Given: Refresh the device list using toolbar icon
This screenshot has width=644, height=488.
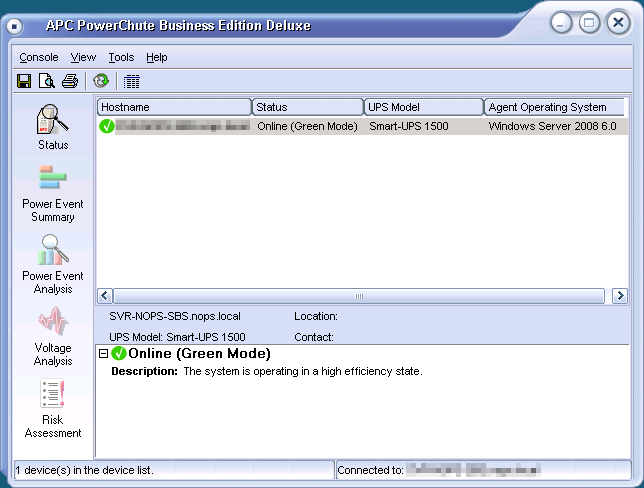Looking at the screenshot, I should point(101,81).
